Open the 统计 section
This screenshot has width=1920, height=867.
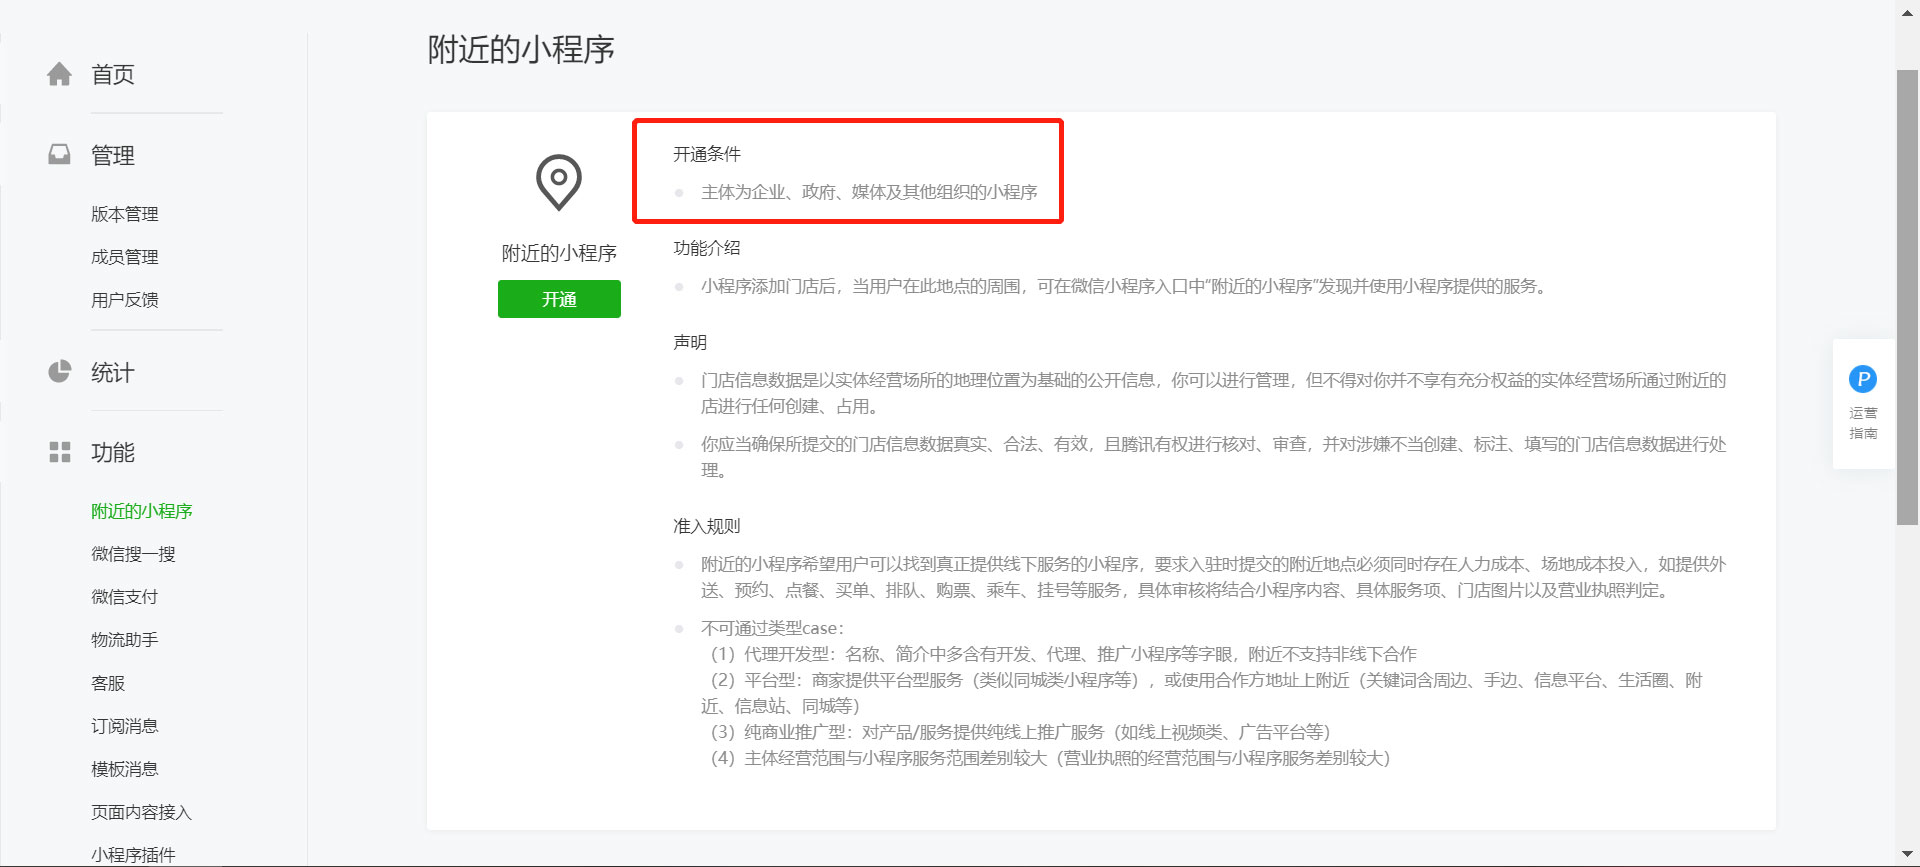(x=113, y=373)
